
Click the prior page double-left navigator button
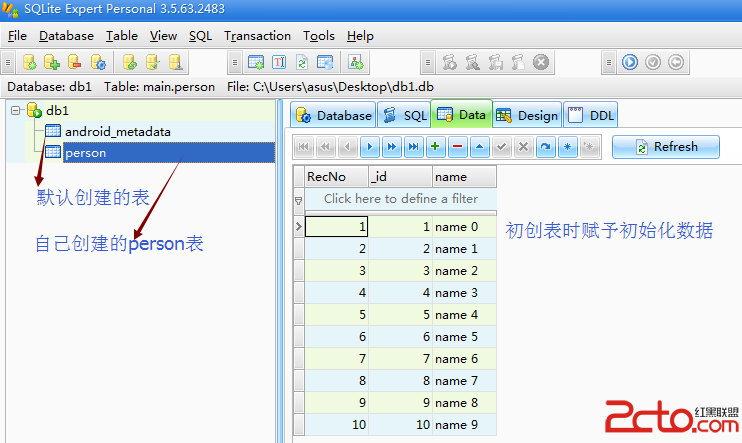click(325, 147)
